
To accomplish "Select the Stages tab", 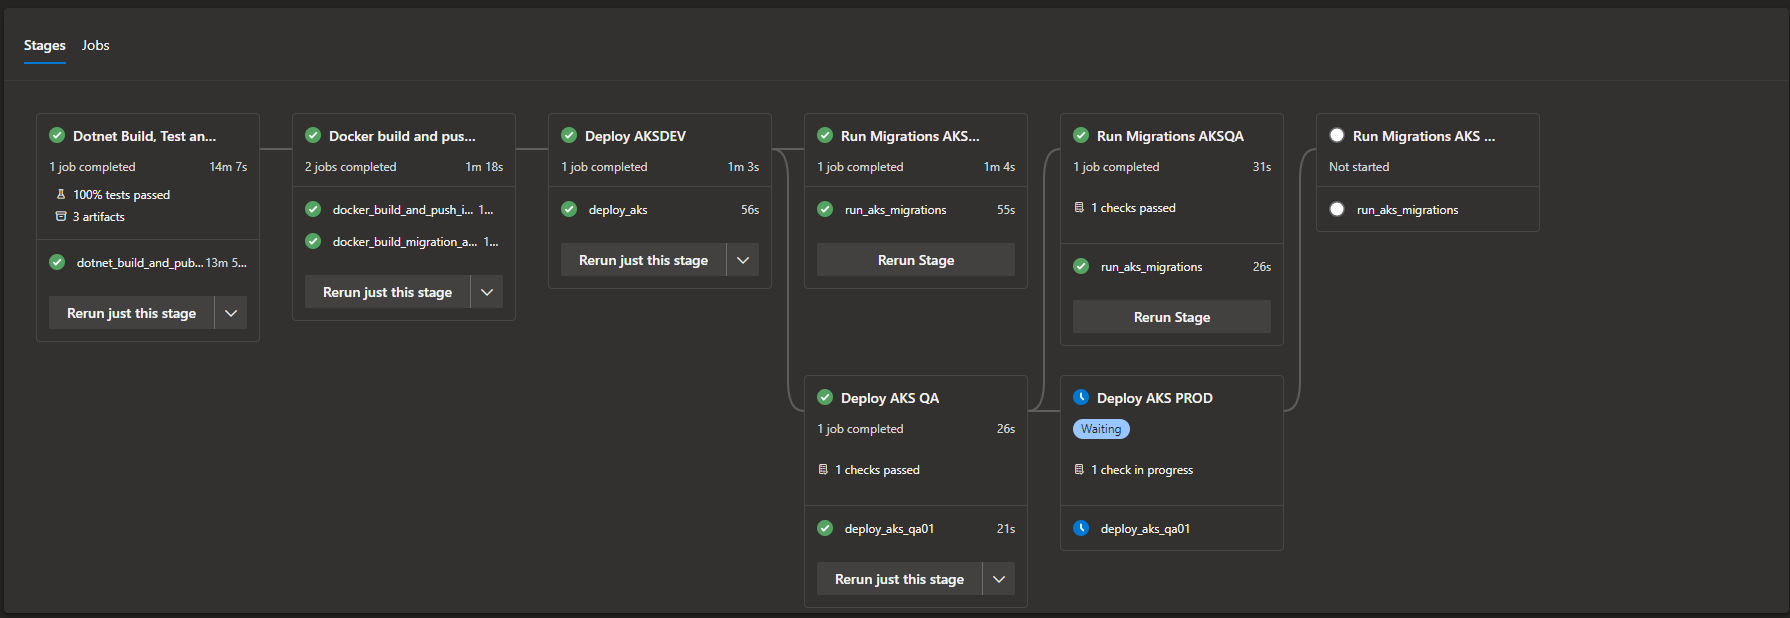I will tap(45, 46).
